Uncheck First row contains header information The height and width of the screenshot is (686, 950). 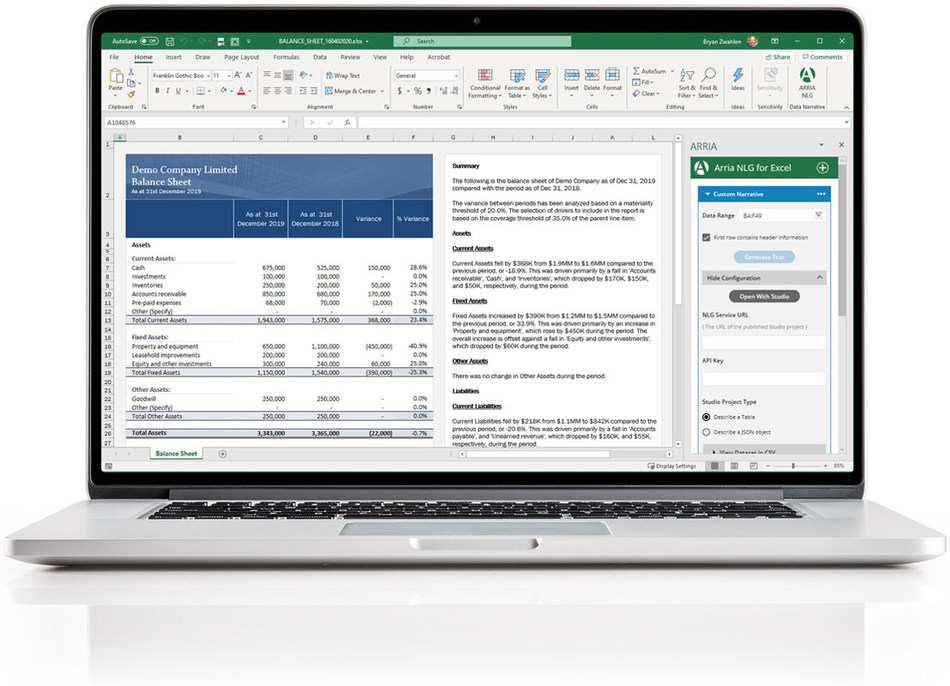coord(706,238)
